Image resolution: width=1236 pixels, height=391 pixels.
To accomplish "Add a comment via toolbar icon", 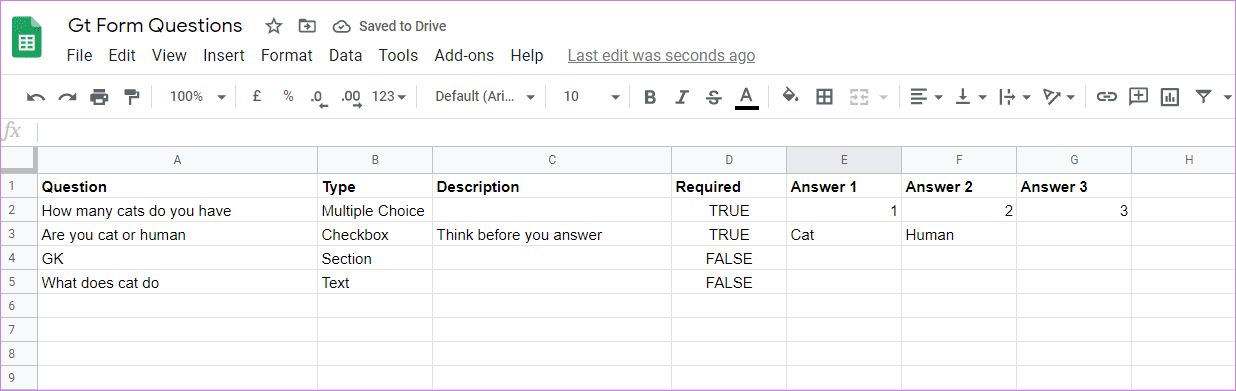I will 1138,97.
